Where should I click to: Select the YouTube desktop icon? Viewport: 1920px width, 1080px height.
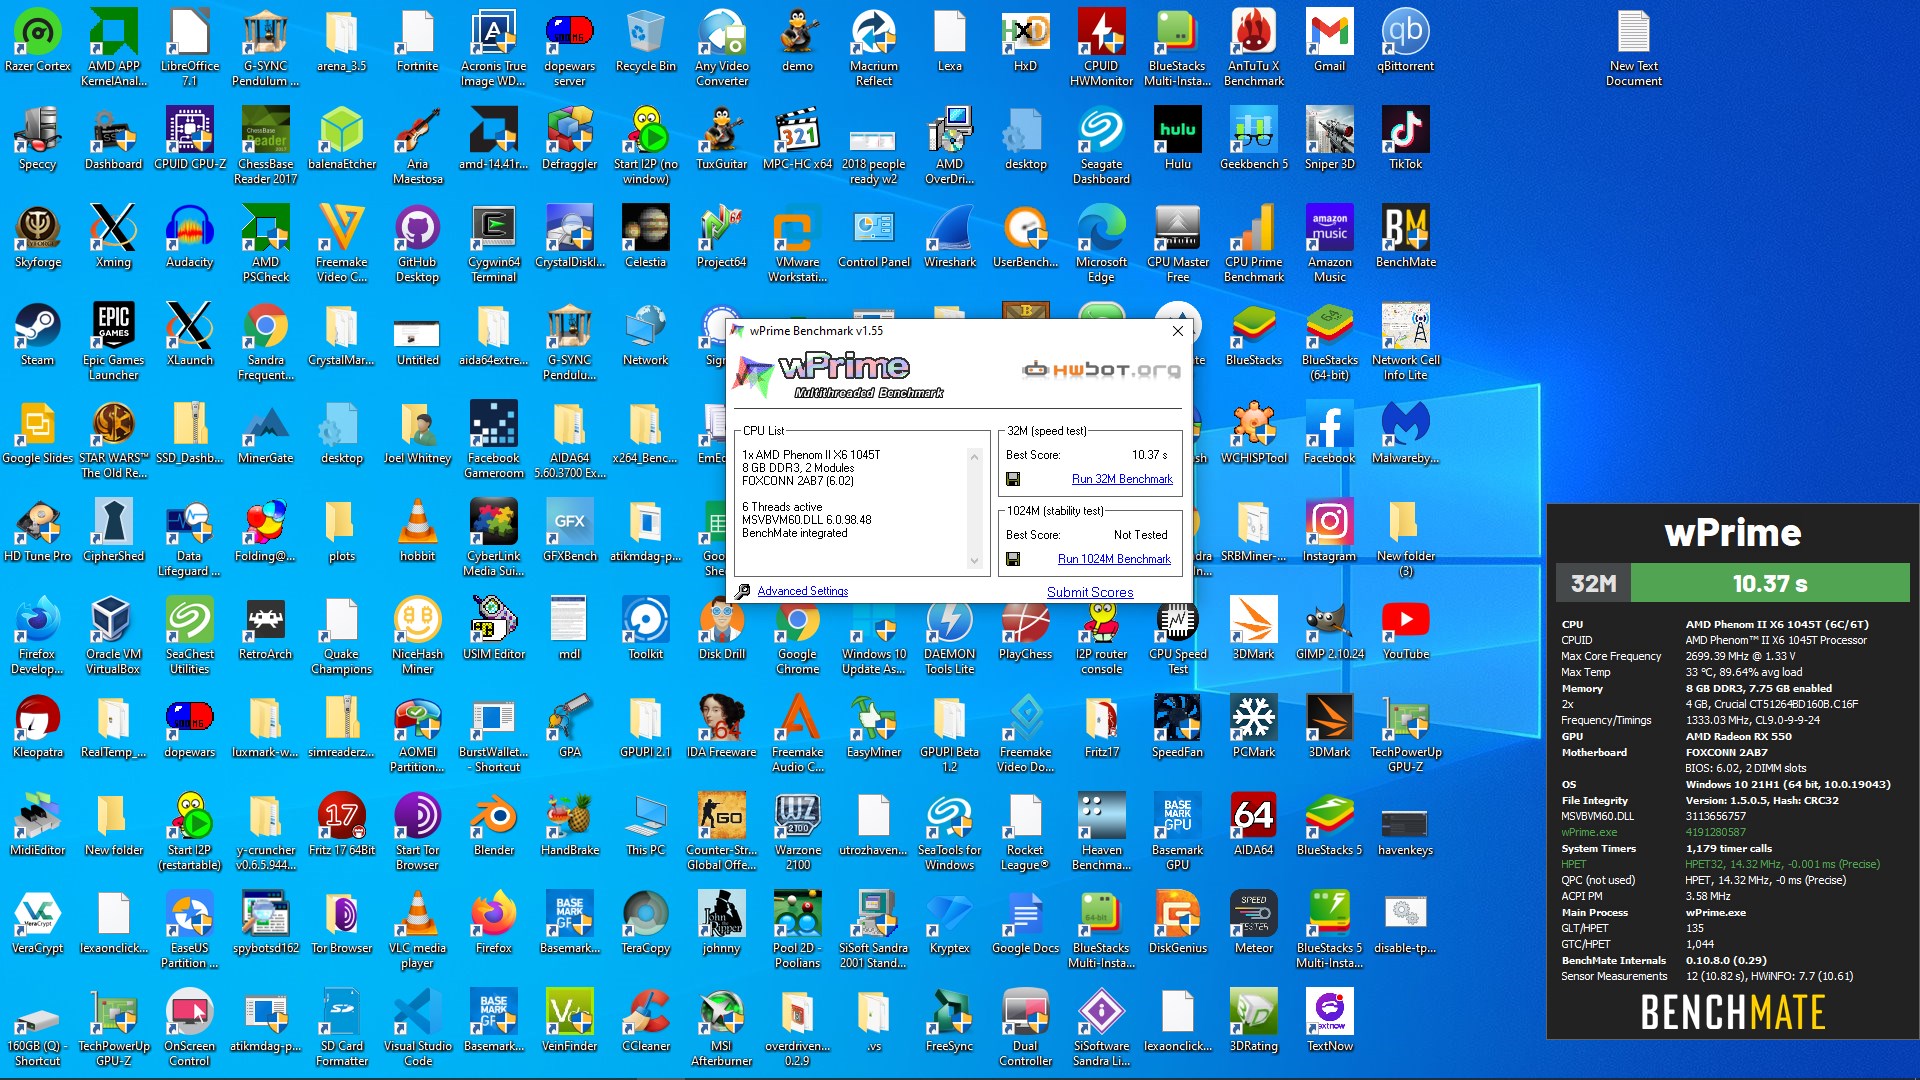pyautogui.click(x=1406, y=630)
